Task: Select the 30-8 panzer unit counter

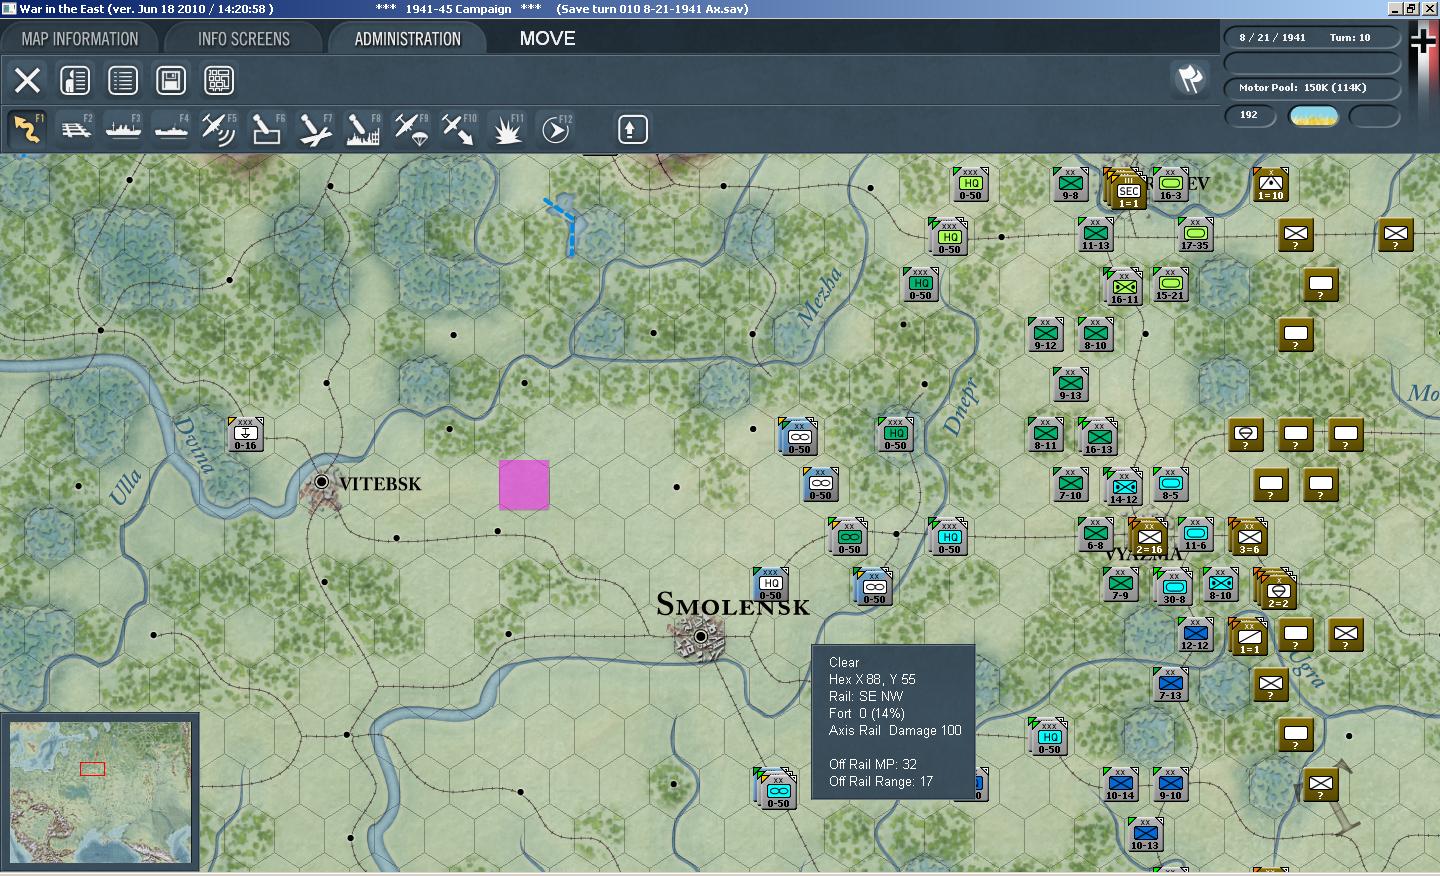Action: tap(1173, 587)
